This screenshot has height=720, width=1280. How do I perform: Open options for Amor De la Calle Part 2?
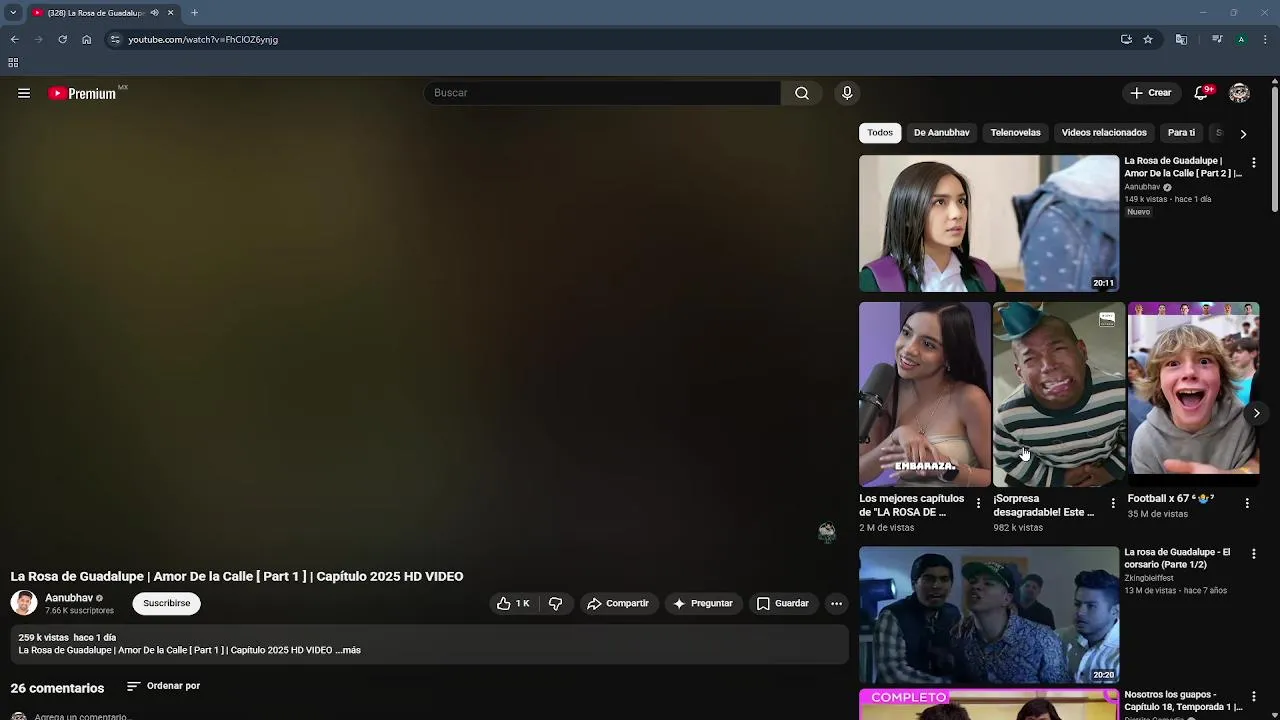tap(1253, 162)
